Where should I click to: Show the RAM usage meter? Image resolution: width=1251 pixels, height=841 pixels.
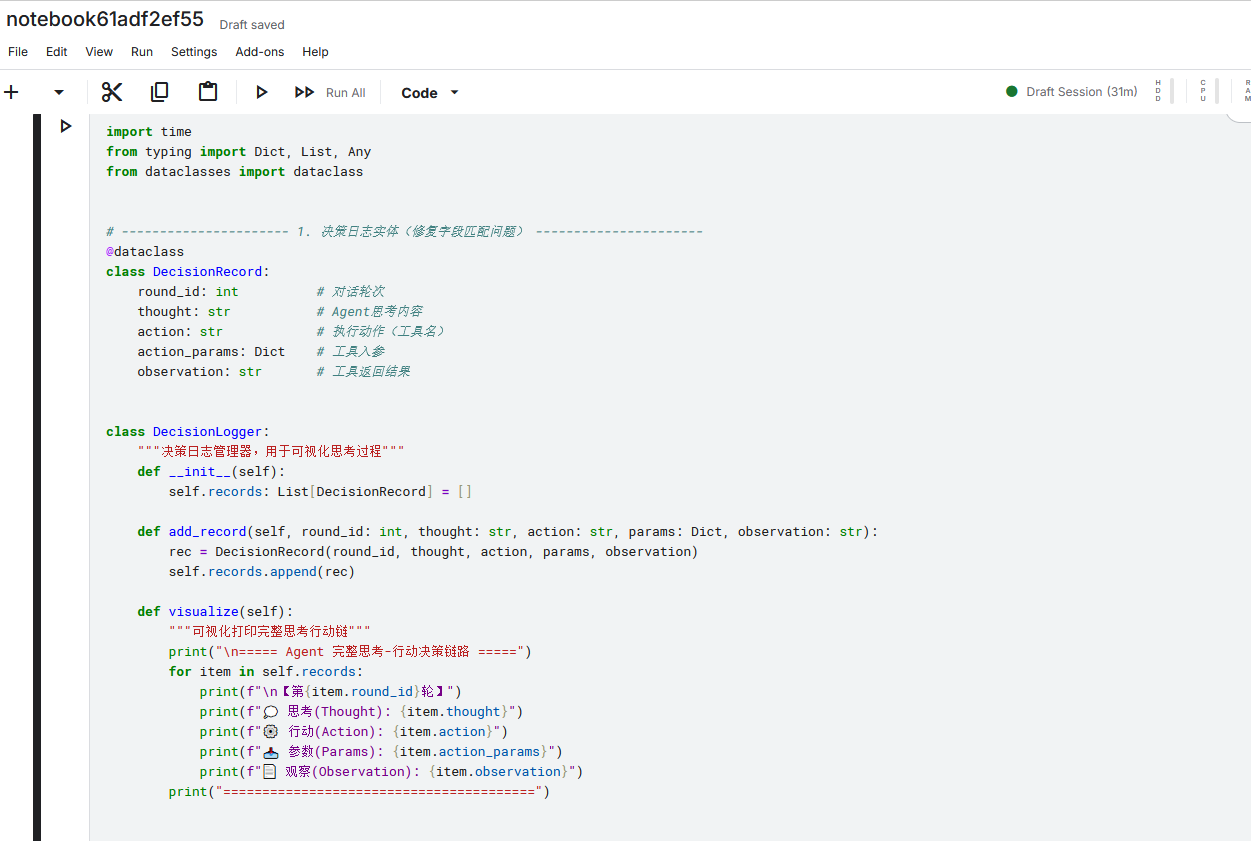pyautogui.click(x=1246, y=91)
